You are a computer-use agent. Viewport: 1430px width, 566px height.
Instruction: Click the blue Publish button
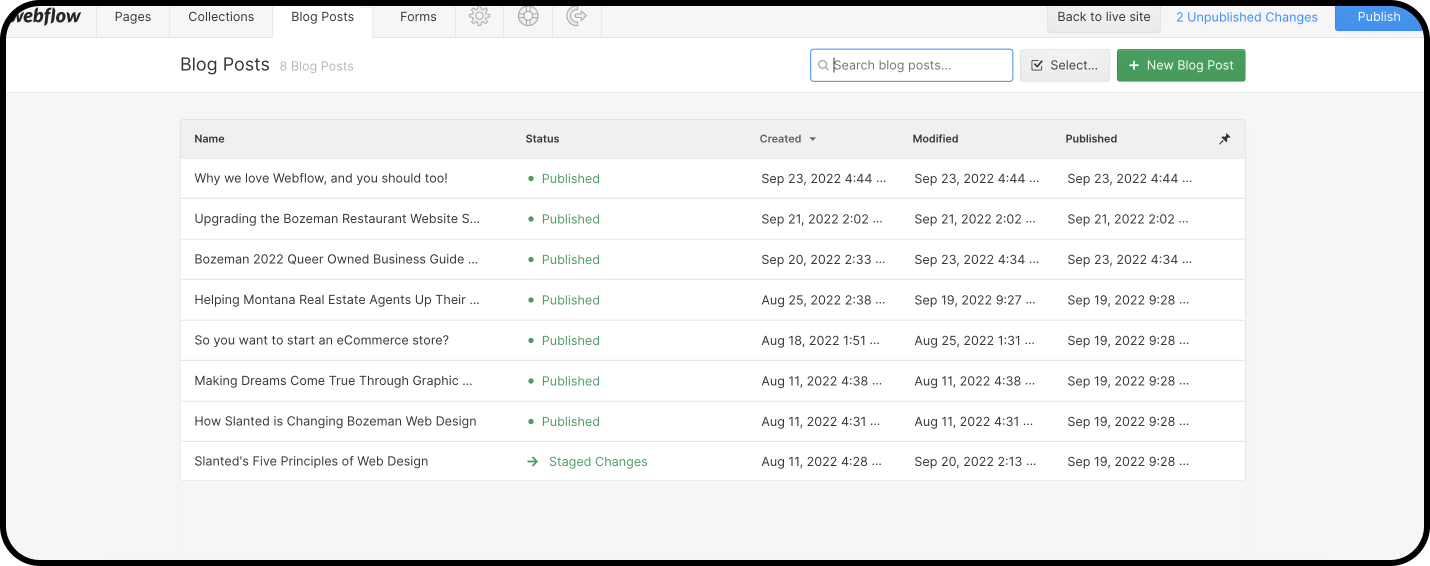[x=1378, y=17]
